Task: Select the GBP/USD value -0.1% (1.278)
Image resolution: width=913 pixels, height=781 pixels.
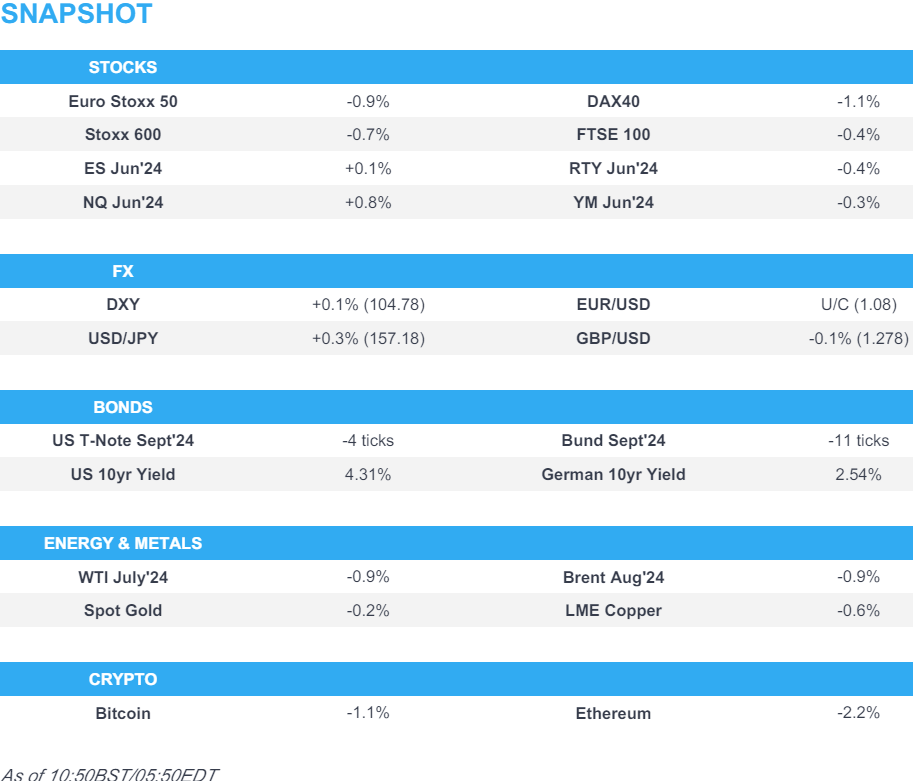Action: (858, 339)
